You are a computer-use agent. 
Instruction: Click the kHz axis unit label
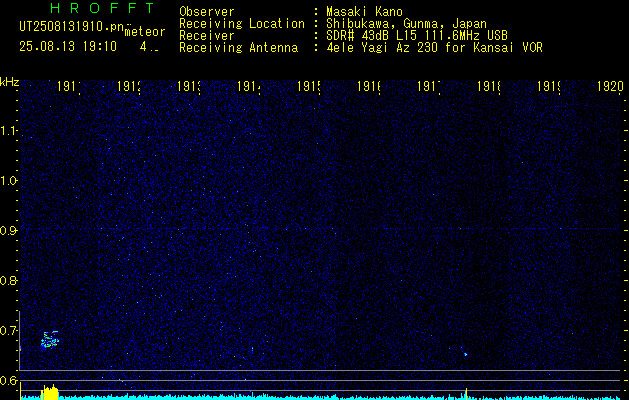point(10,82)
